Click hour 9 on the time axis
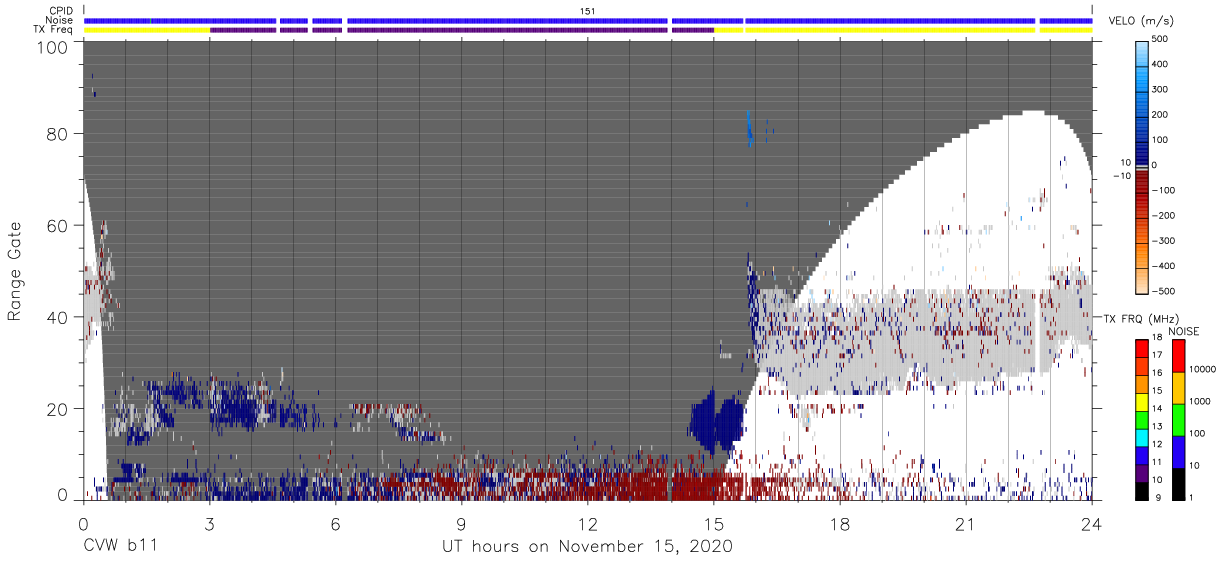1228x567 pixels. pos(461,523)
